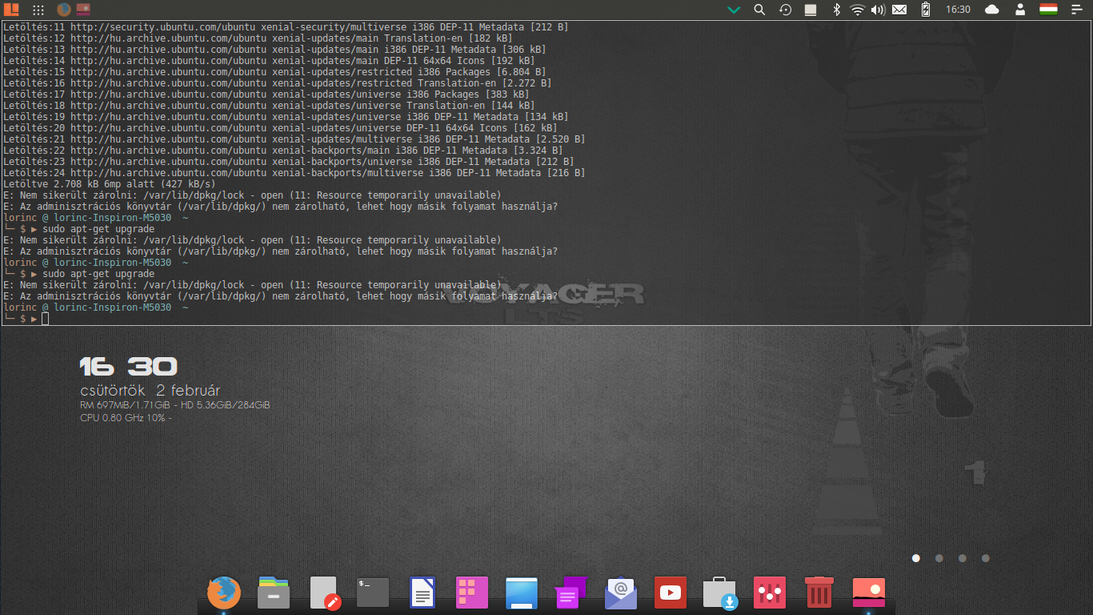Open the pink grid application icon
The height and width of the screenshot is (615, 1093).
[472, 593]
